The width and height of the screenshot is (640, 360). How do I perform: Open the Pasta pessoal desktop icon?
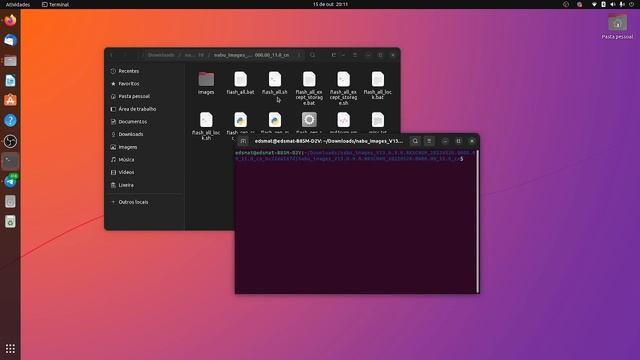click(x=617, y=26)
